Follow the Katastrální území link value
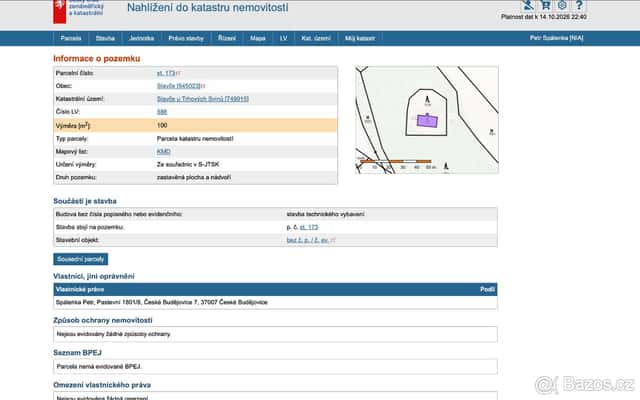 pyautogui.click(x=203, y=99)
